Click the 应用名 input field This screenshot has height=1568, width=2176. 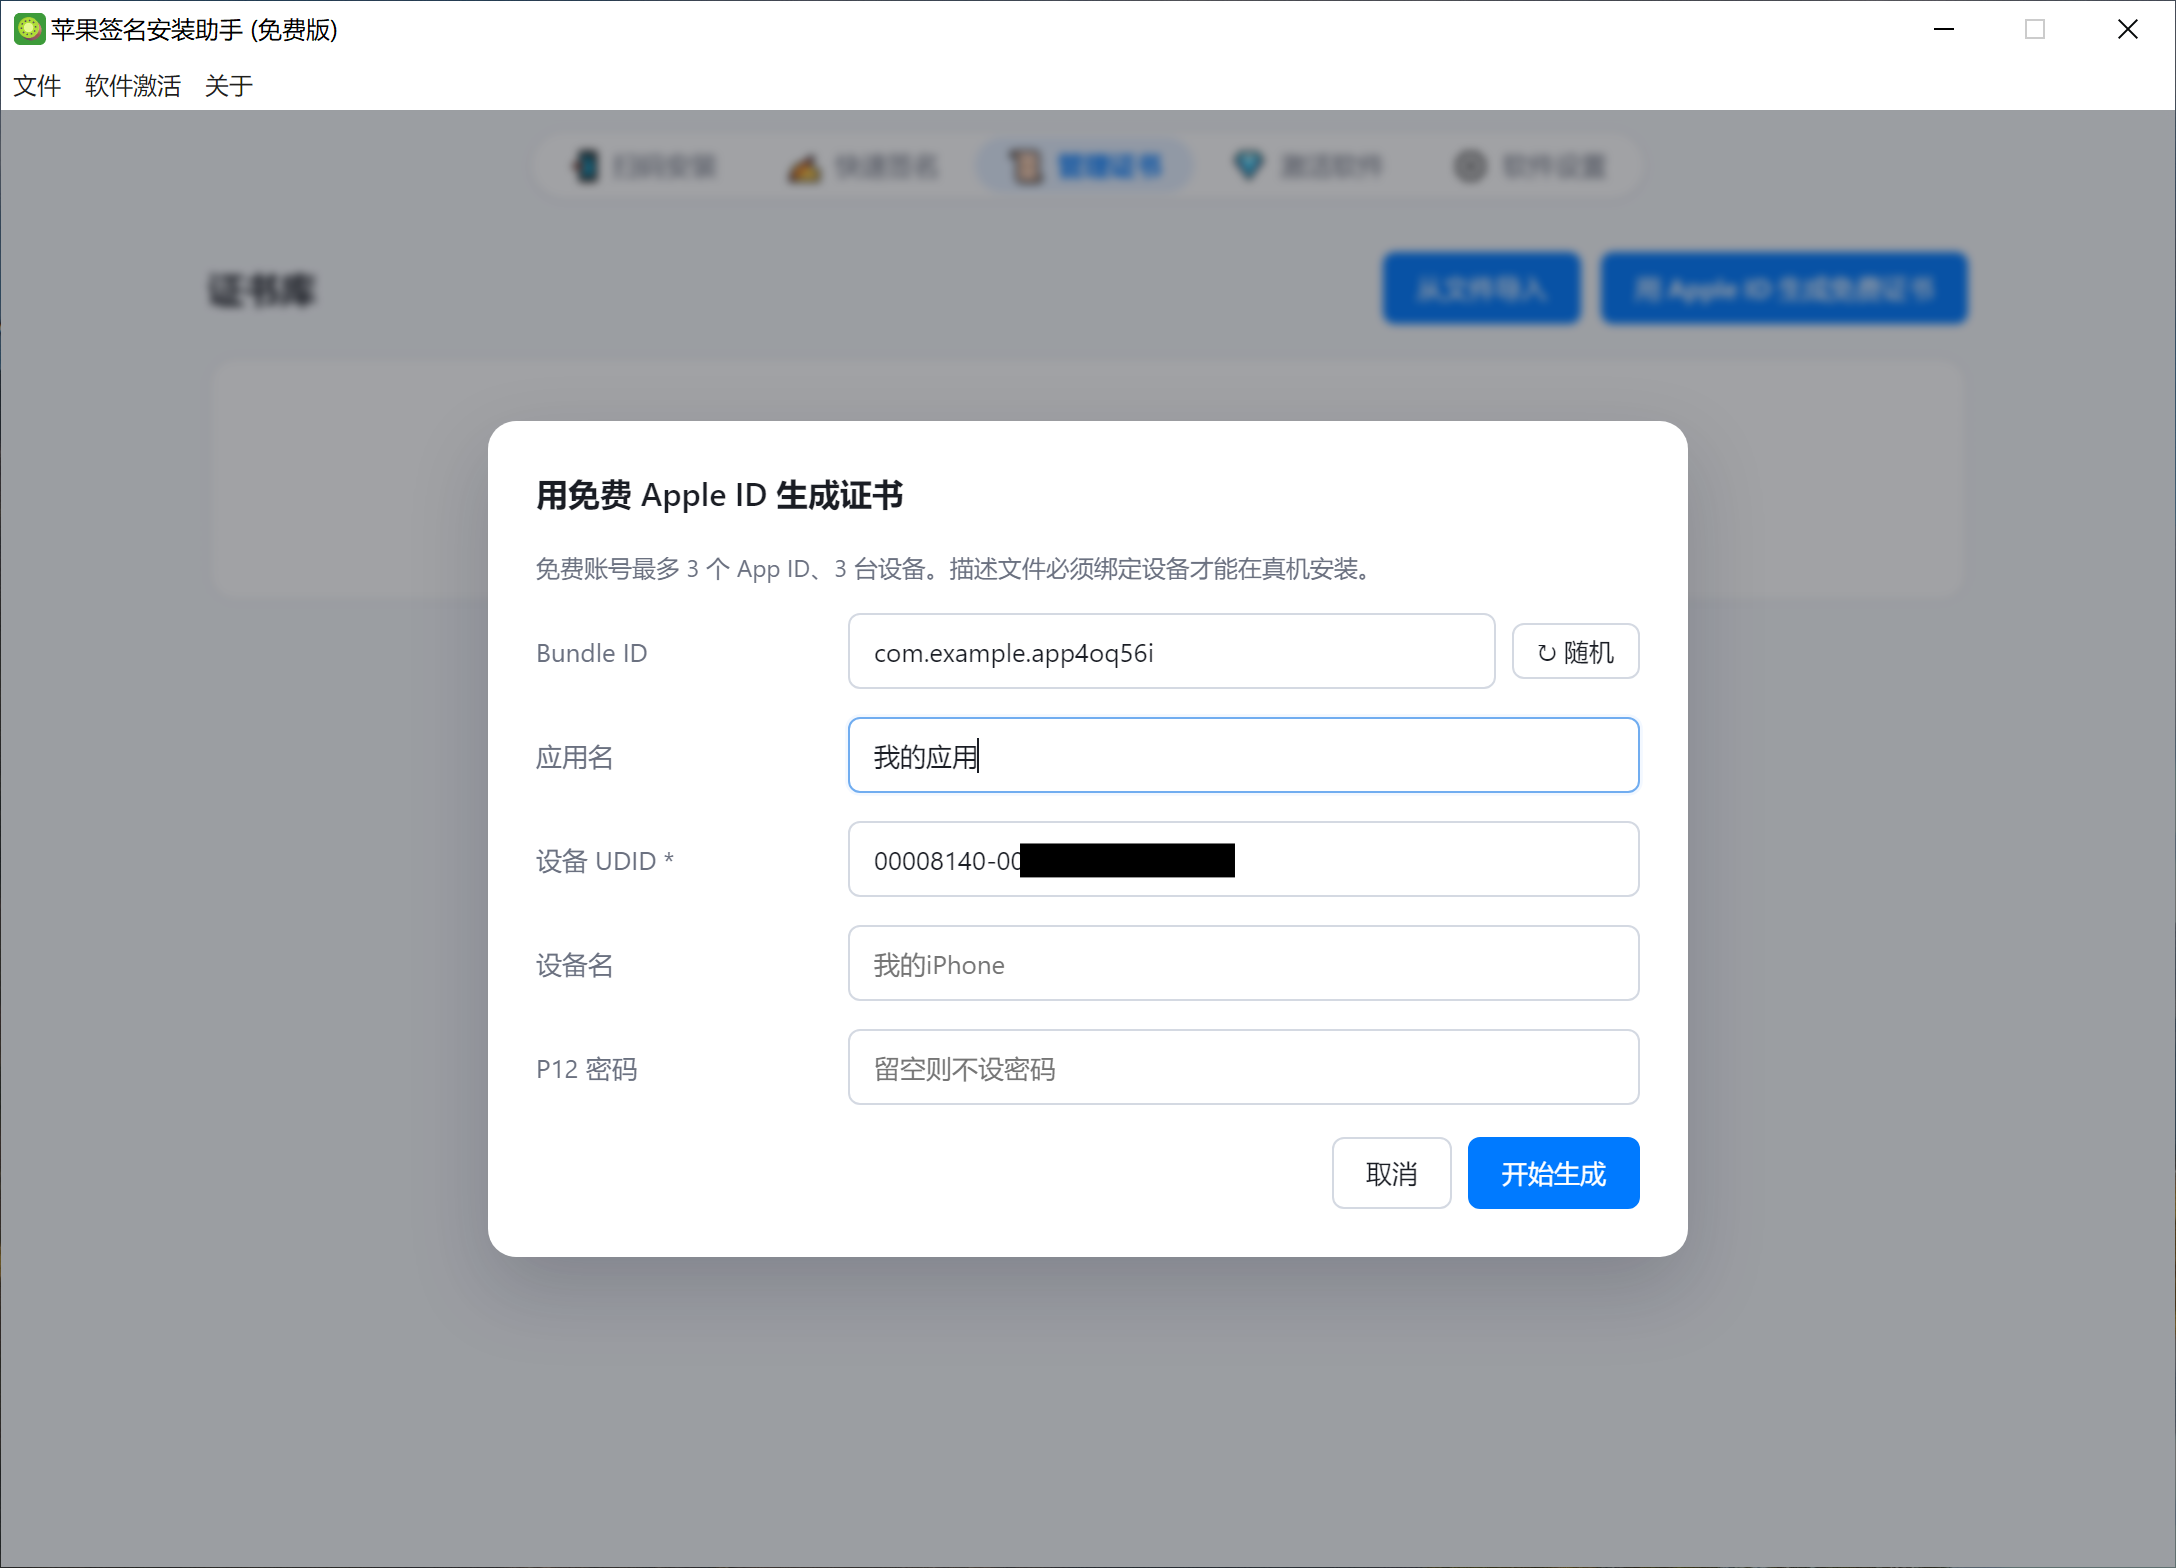(x=1243, y=756)
